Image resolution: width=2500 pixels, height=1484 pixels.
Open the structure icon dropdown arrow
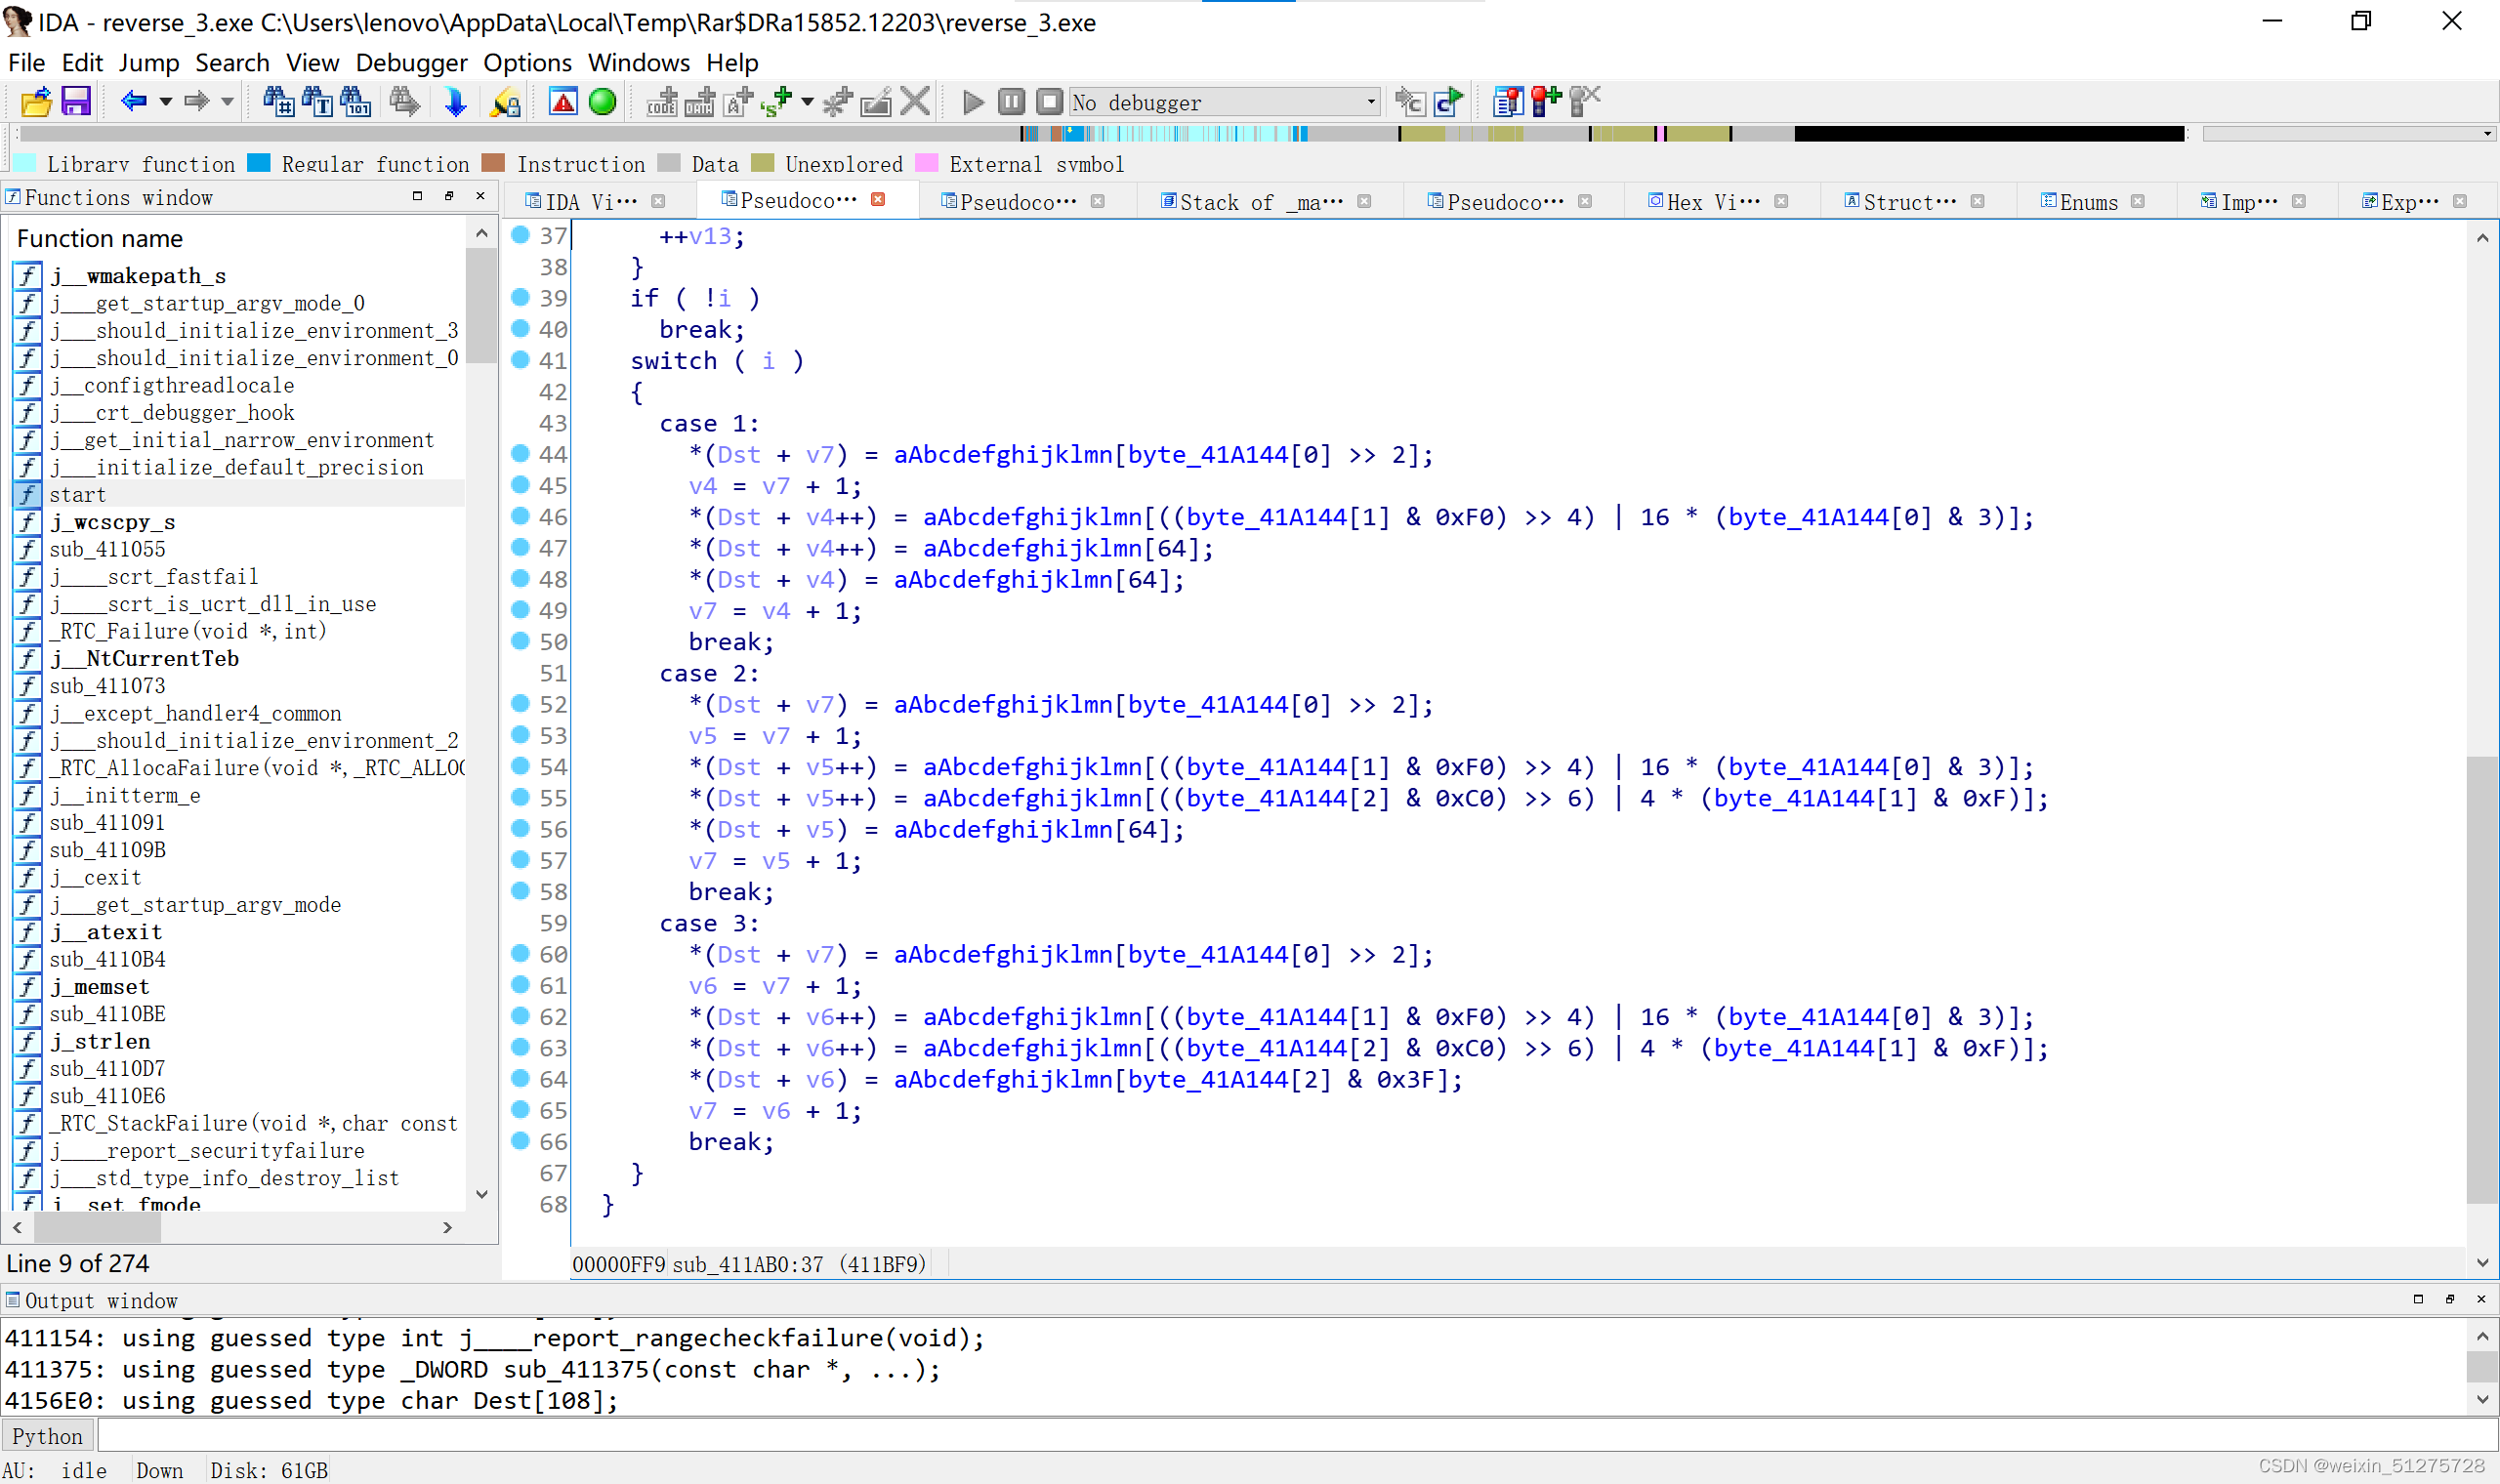[807, 101]
